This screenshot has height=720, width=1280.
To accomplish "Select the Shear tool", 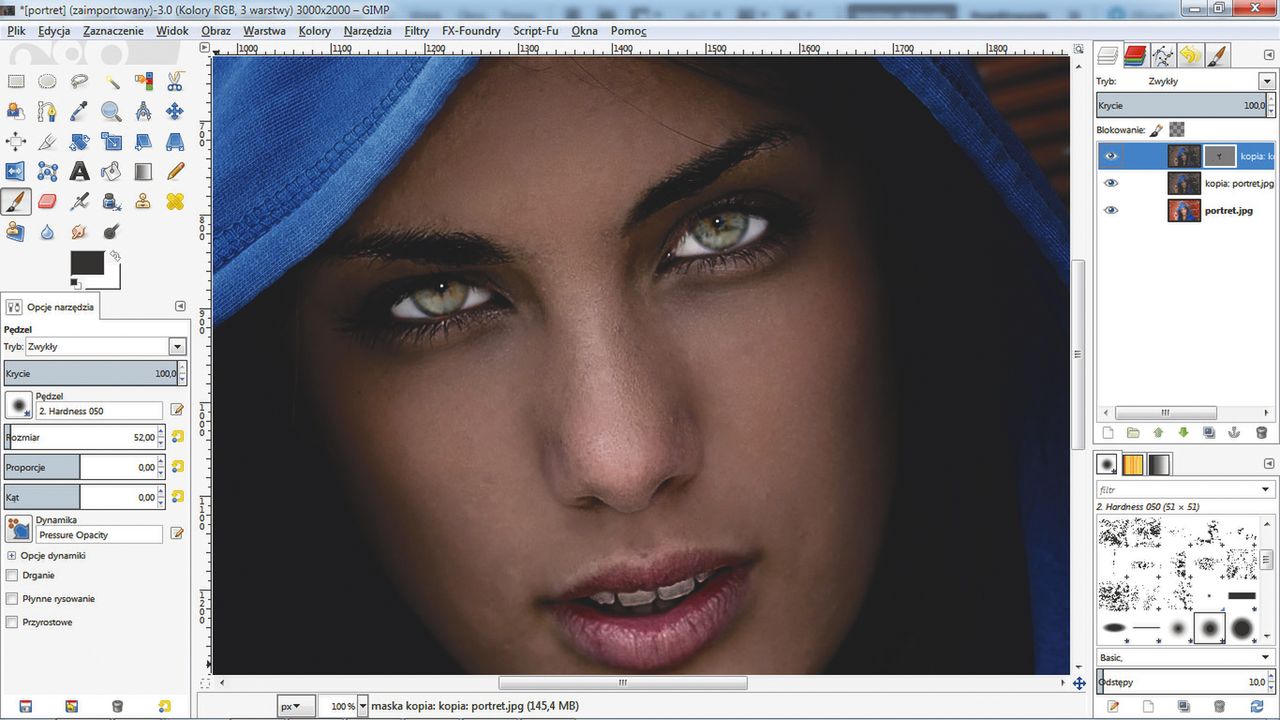I will point(143,141).
